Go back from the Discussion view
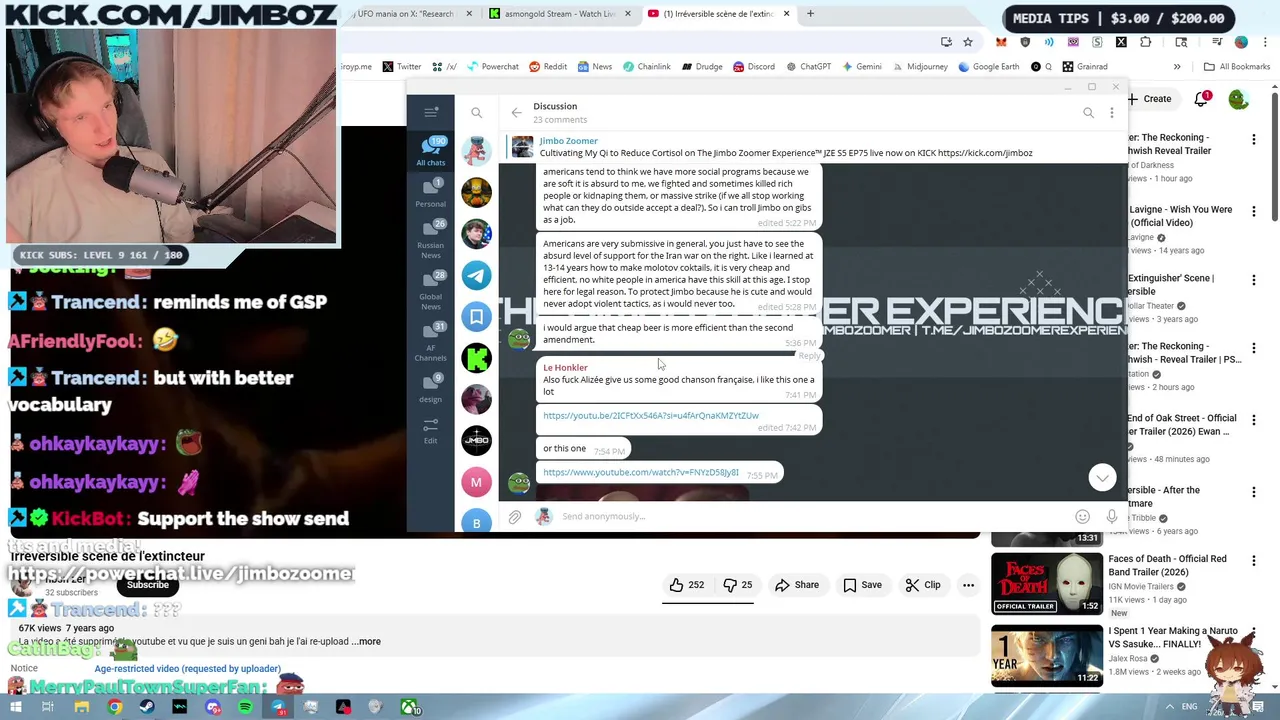Image resolution: width=1280 pixels, height=720 pixels. [x=516, y=113]
